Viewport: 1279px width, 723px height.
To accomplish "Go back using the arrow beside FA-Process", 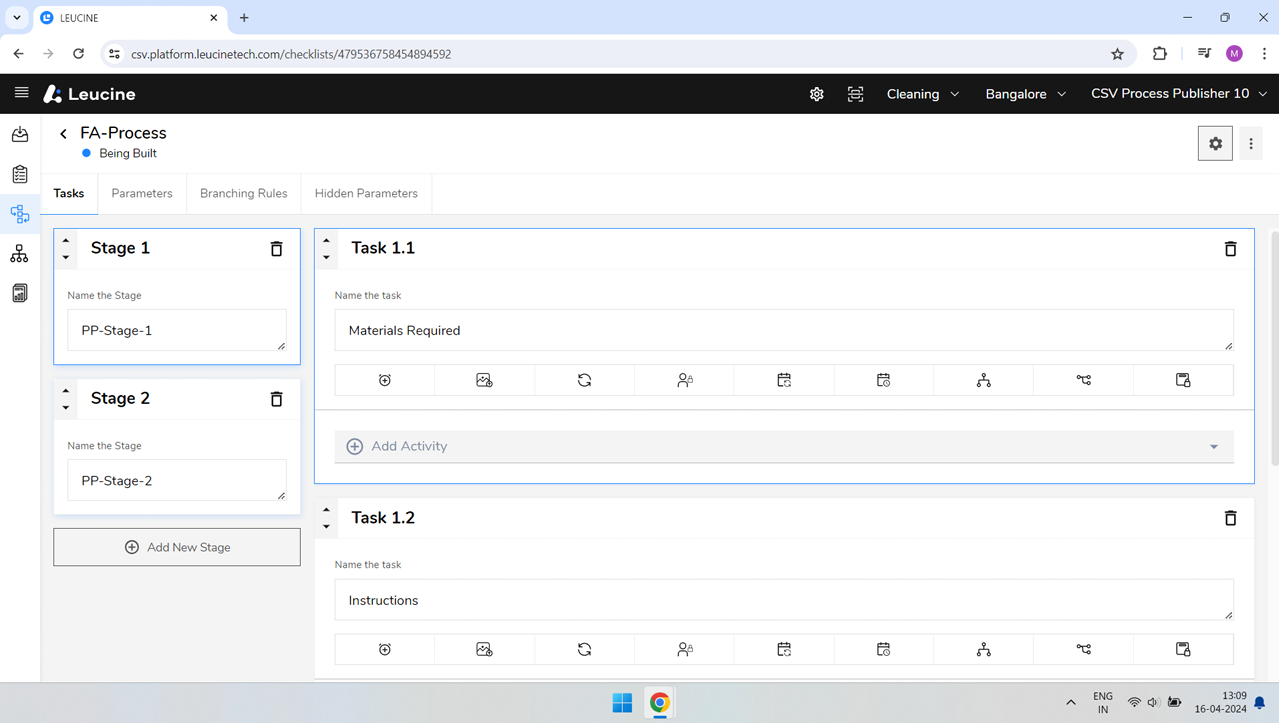I will [x=63, y=134].
